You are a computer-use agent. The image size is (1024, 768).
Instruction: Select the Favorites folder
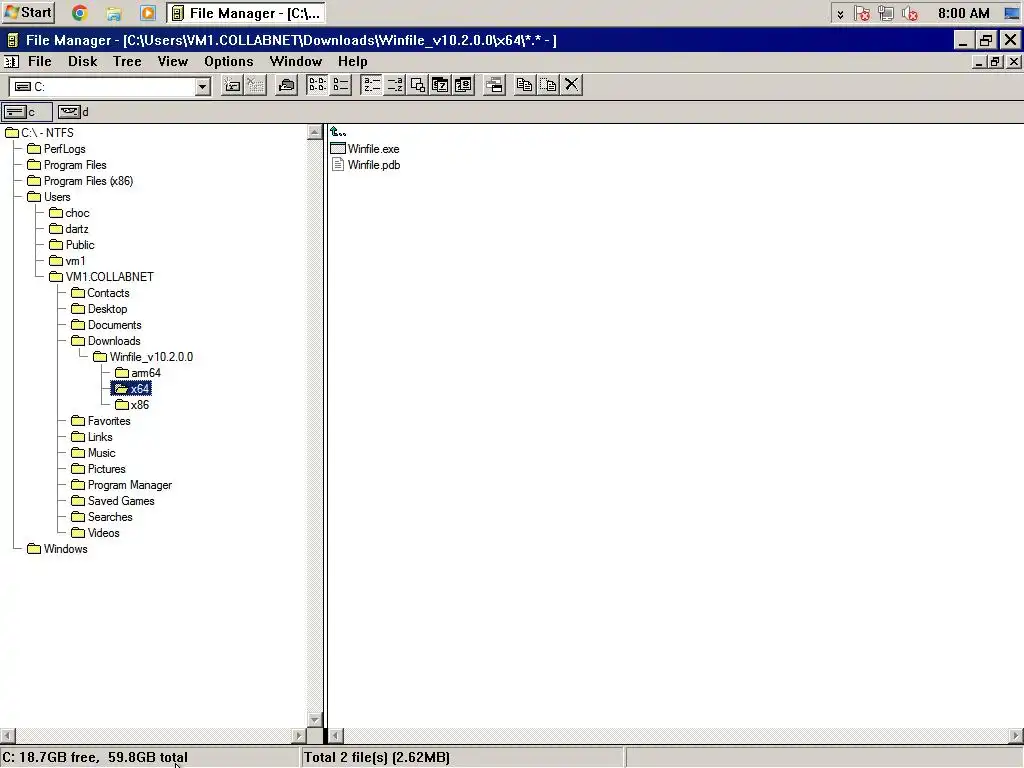[101, 421]
